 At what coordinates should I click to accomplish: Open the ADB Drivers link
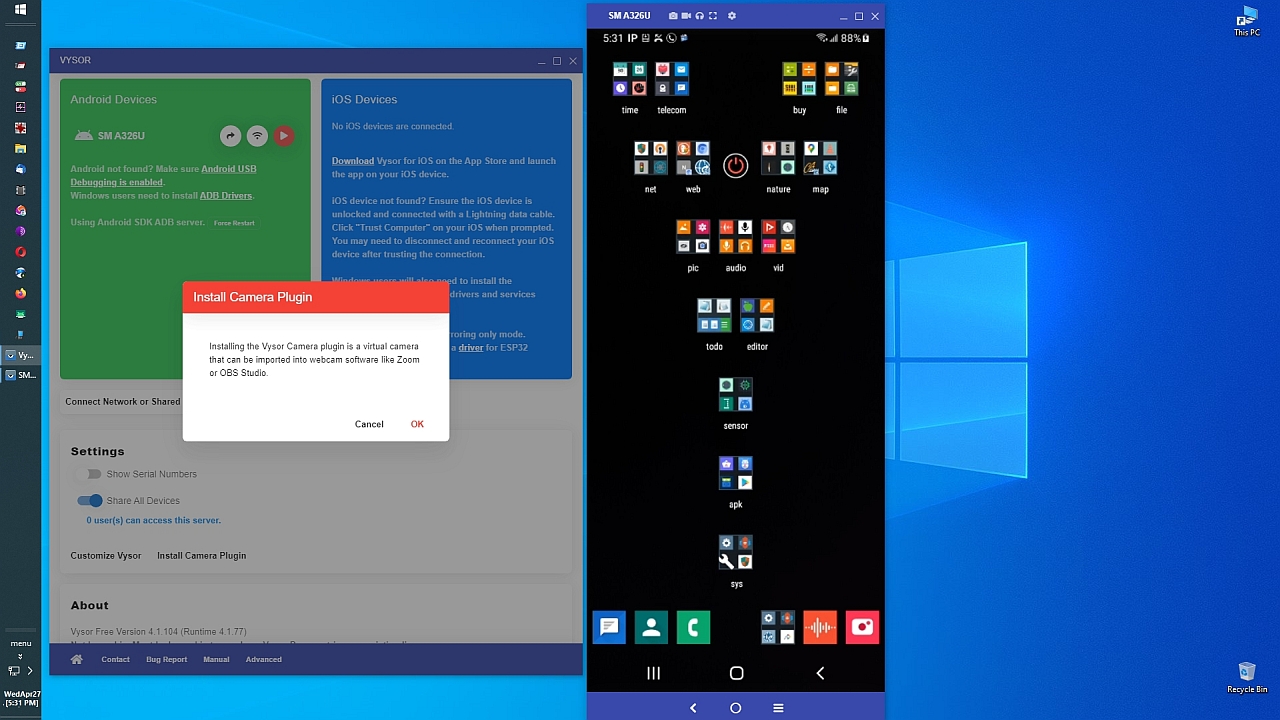tap(226, 196)
